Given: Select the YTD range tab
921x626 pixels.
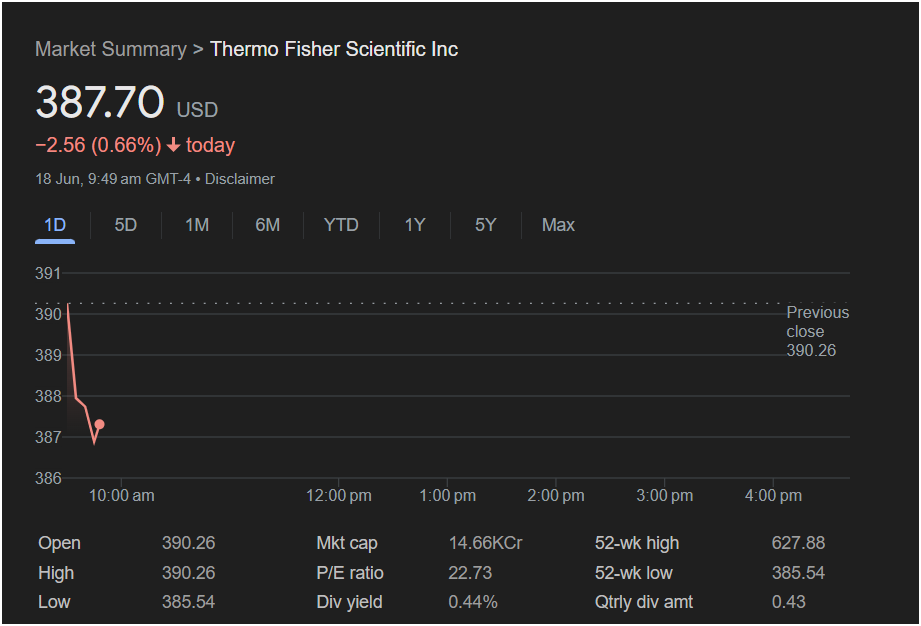Looking at the screenshot, I should click(x=341, y=225).
